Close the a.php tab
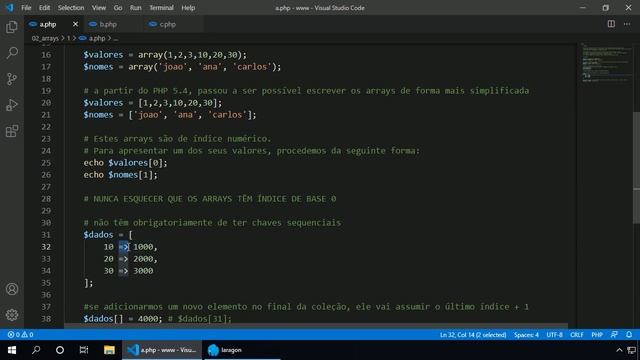This screenshot has width=640, height=360. [75, 24]
